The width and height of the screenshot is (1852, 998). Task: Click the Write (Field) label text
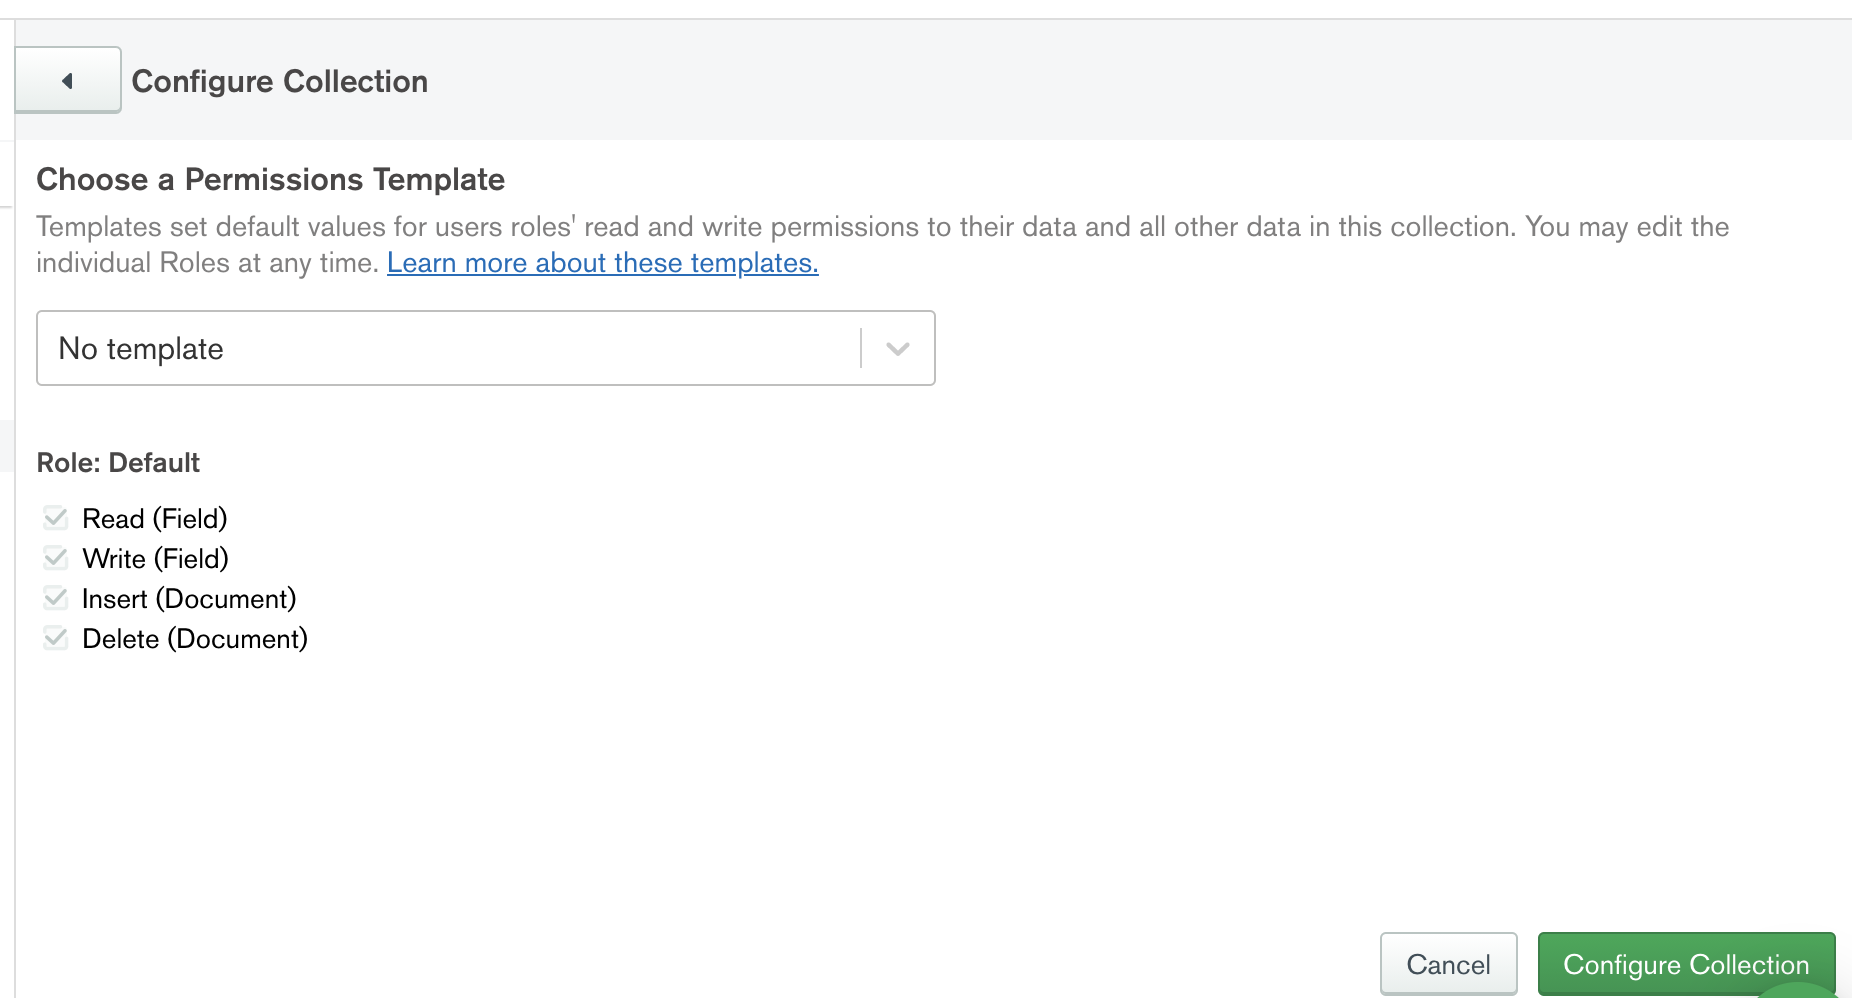pyautogui.click(x=155, y=559)
